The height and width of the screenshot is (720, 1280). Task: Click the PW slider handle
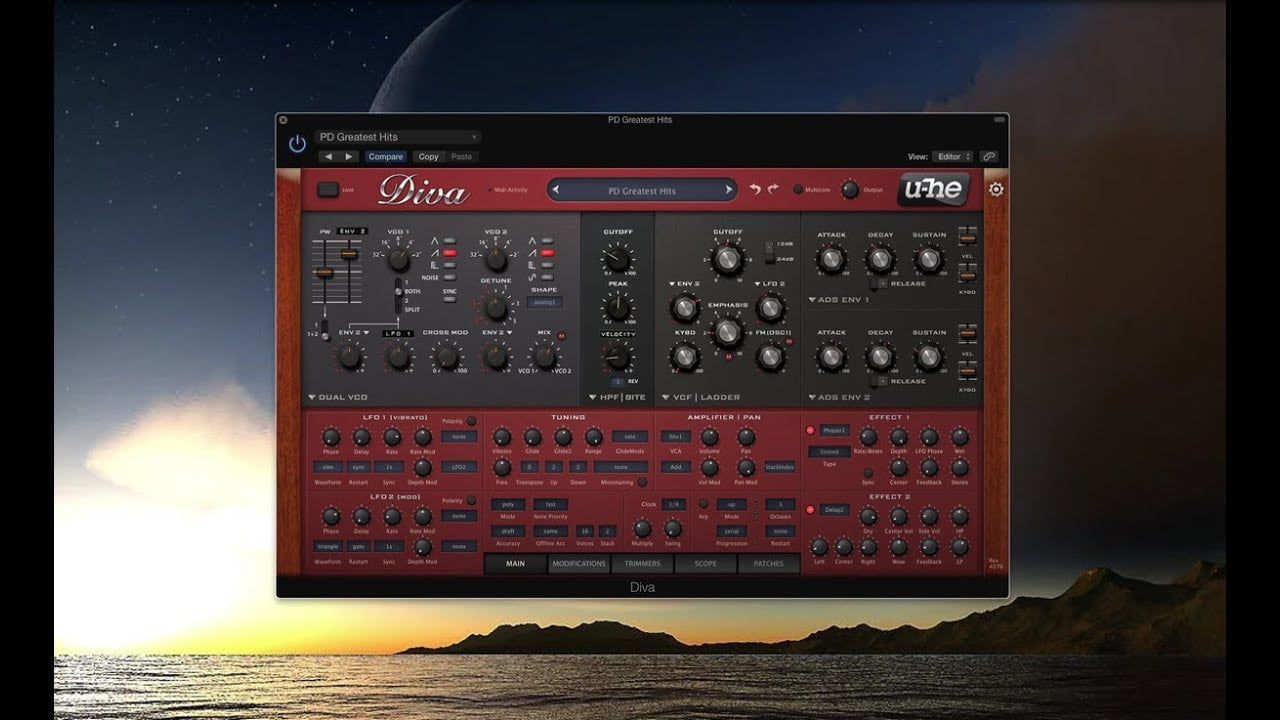(324, 272)
